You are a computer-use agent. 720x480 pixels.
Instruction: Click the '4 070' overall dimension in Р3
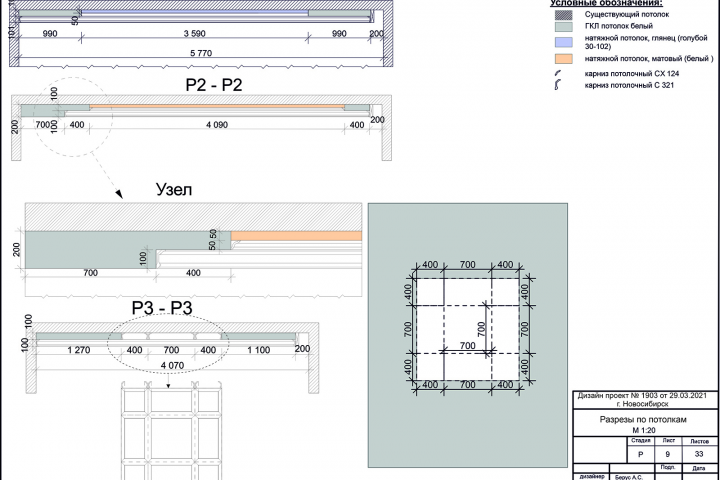click(x=172, y=366)
